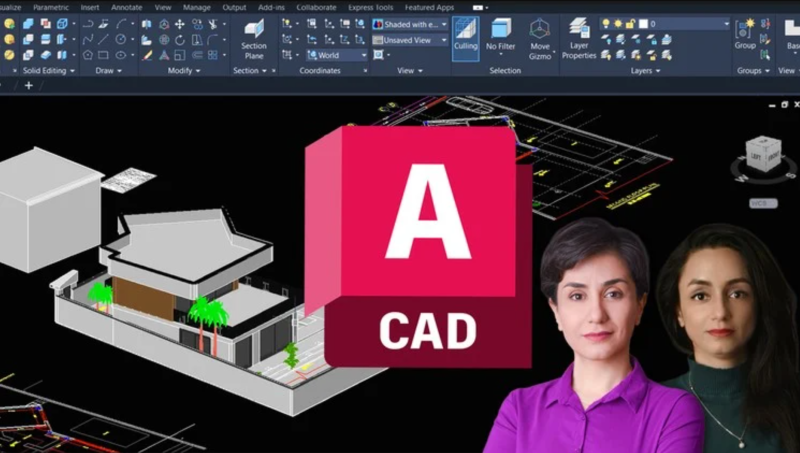Viewport: 800px width, 453px height.
Task: Switch to the Manage ribbon tab
Action: 196,8
